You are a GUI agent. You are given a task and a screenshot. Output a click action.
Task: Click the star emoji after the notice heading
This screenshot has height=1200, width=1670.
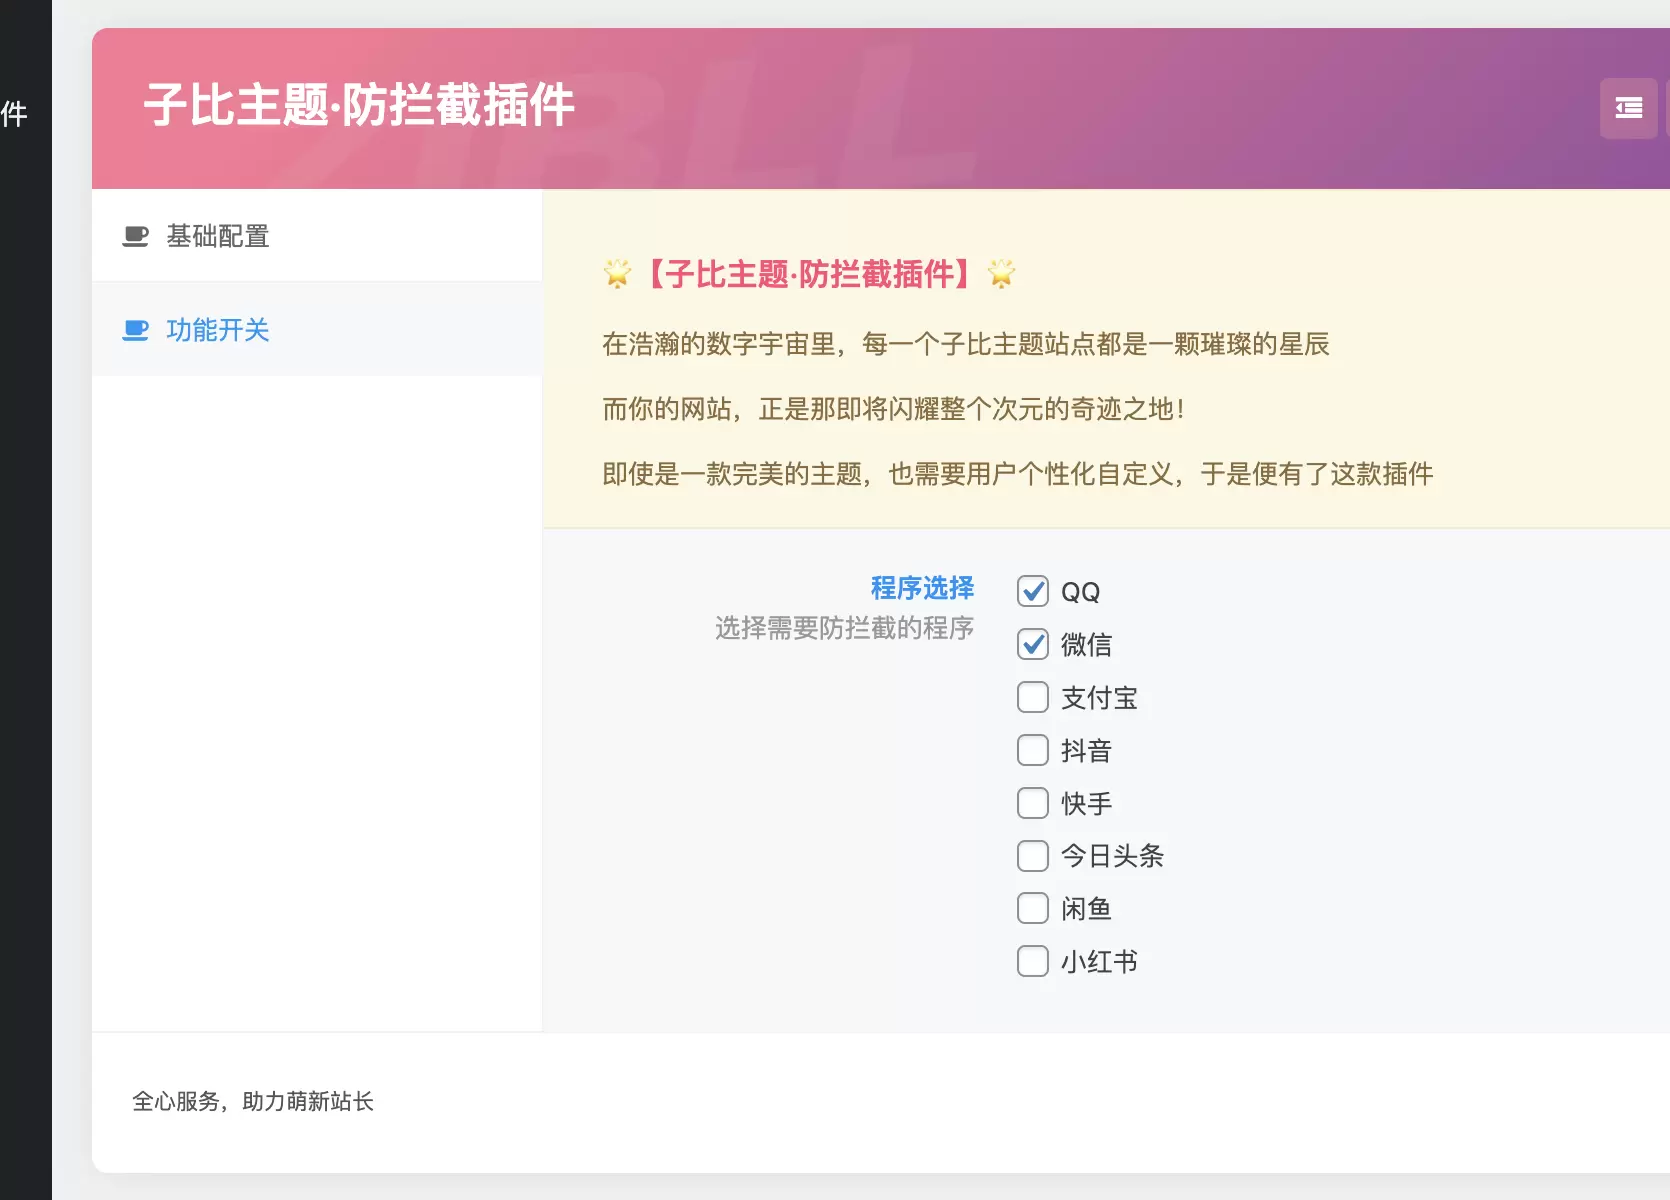1001,273
